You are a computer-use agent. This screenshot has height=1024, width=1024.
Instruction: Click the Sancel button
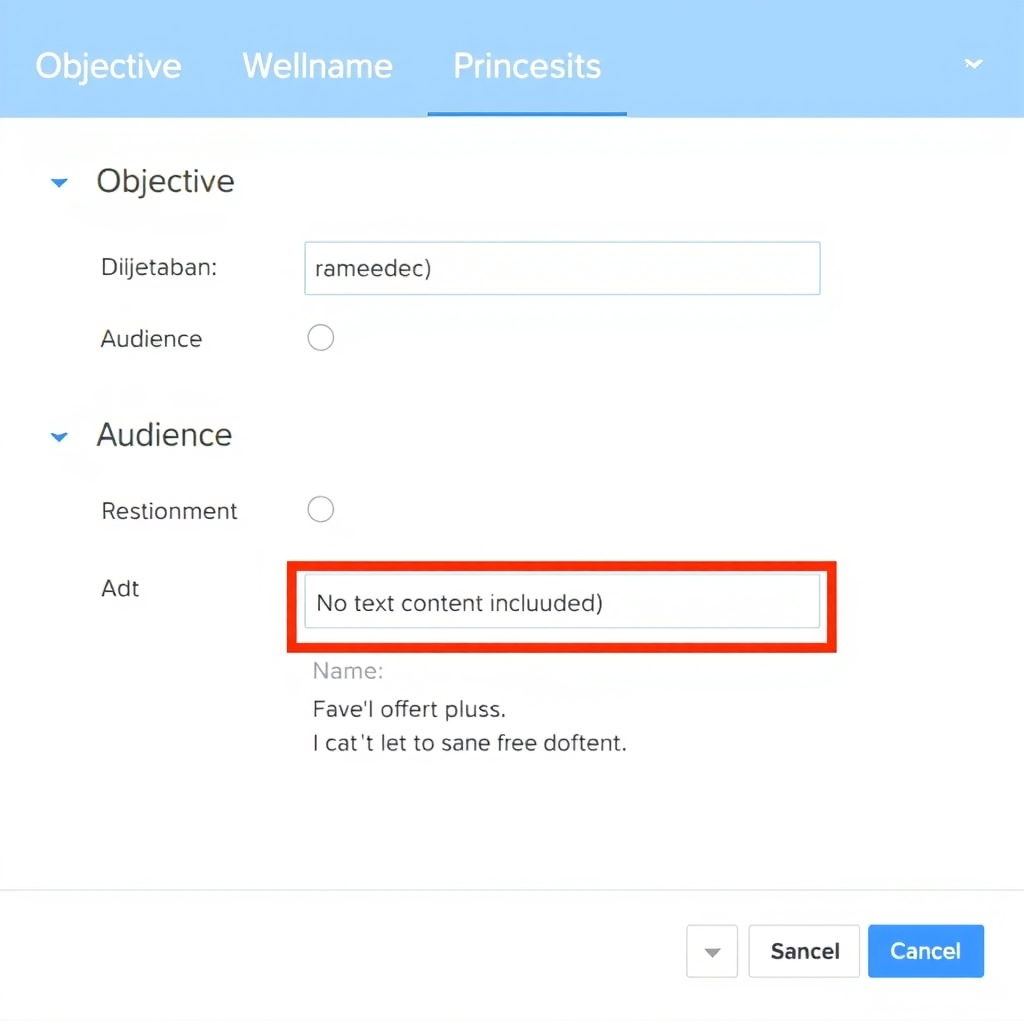[803, 951]
